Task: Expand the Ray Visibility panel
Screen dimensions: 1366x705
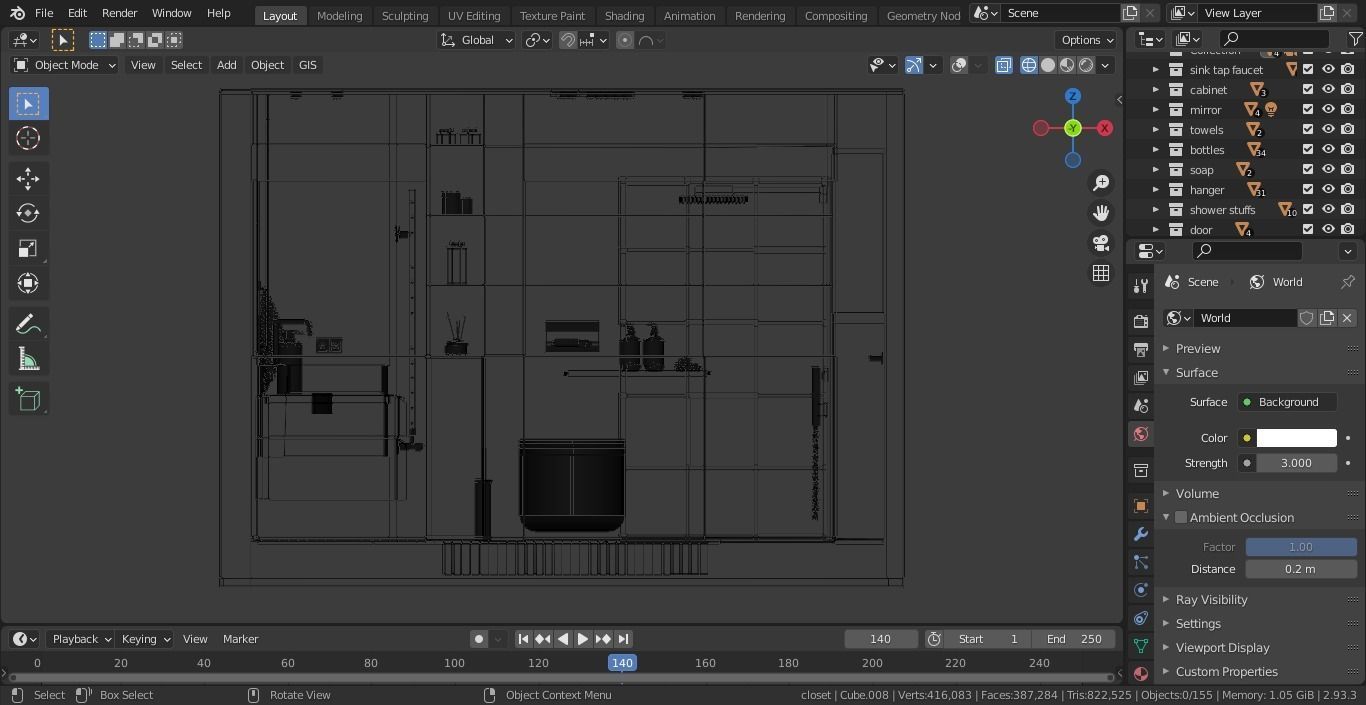Action: (1211, 600)
